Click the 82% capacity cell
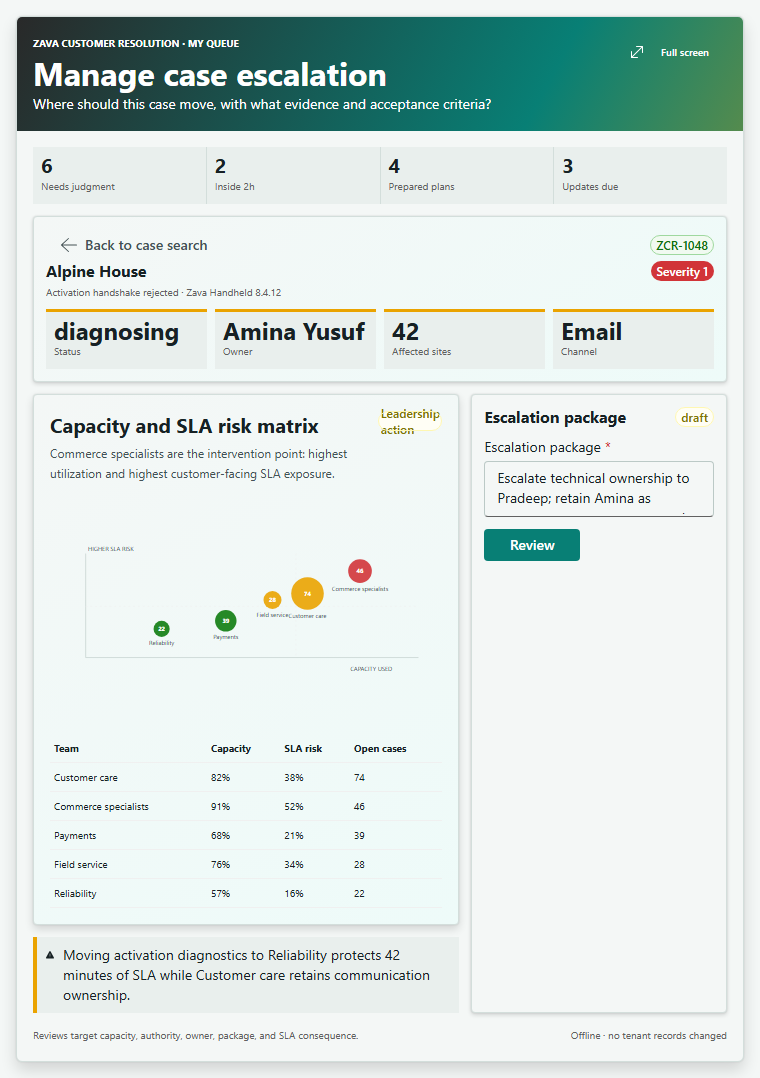760x1078 pixels. pos(220,778)
